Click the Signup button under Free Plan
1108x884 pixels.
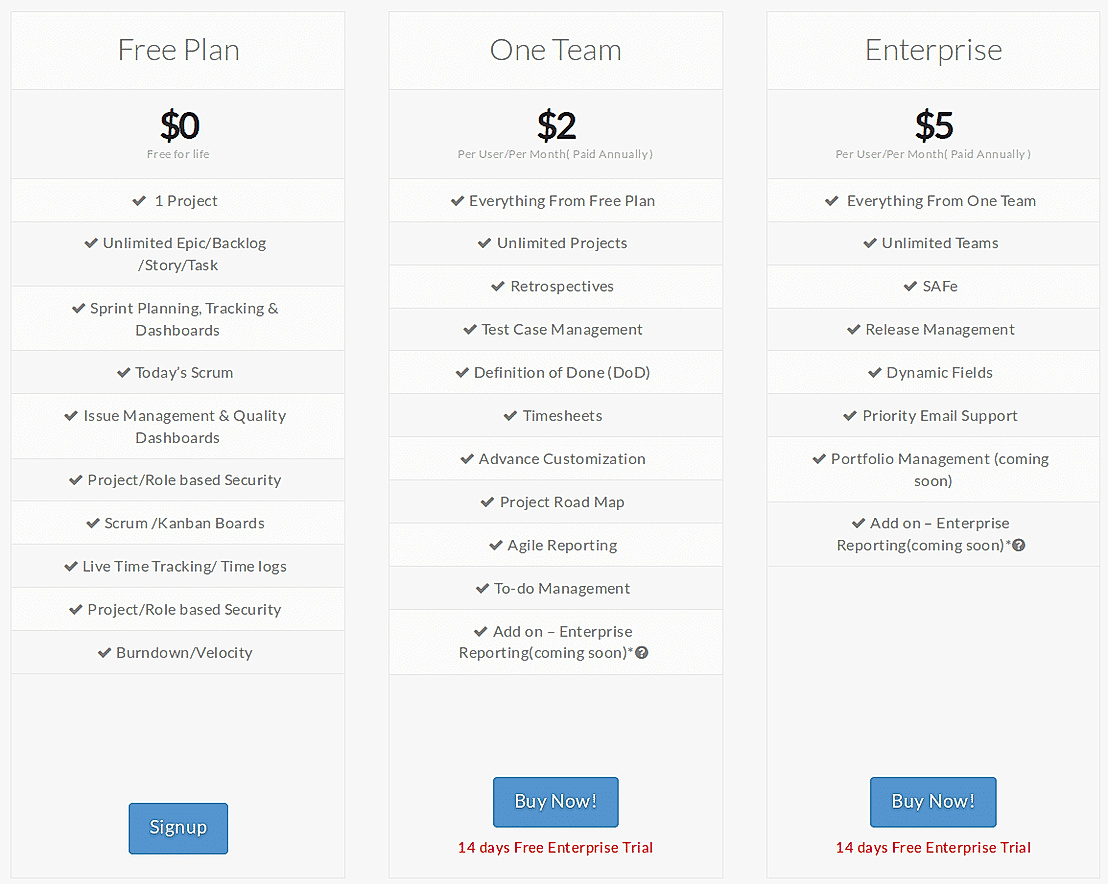click(178, 828)
